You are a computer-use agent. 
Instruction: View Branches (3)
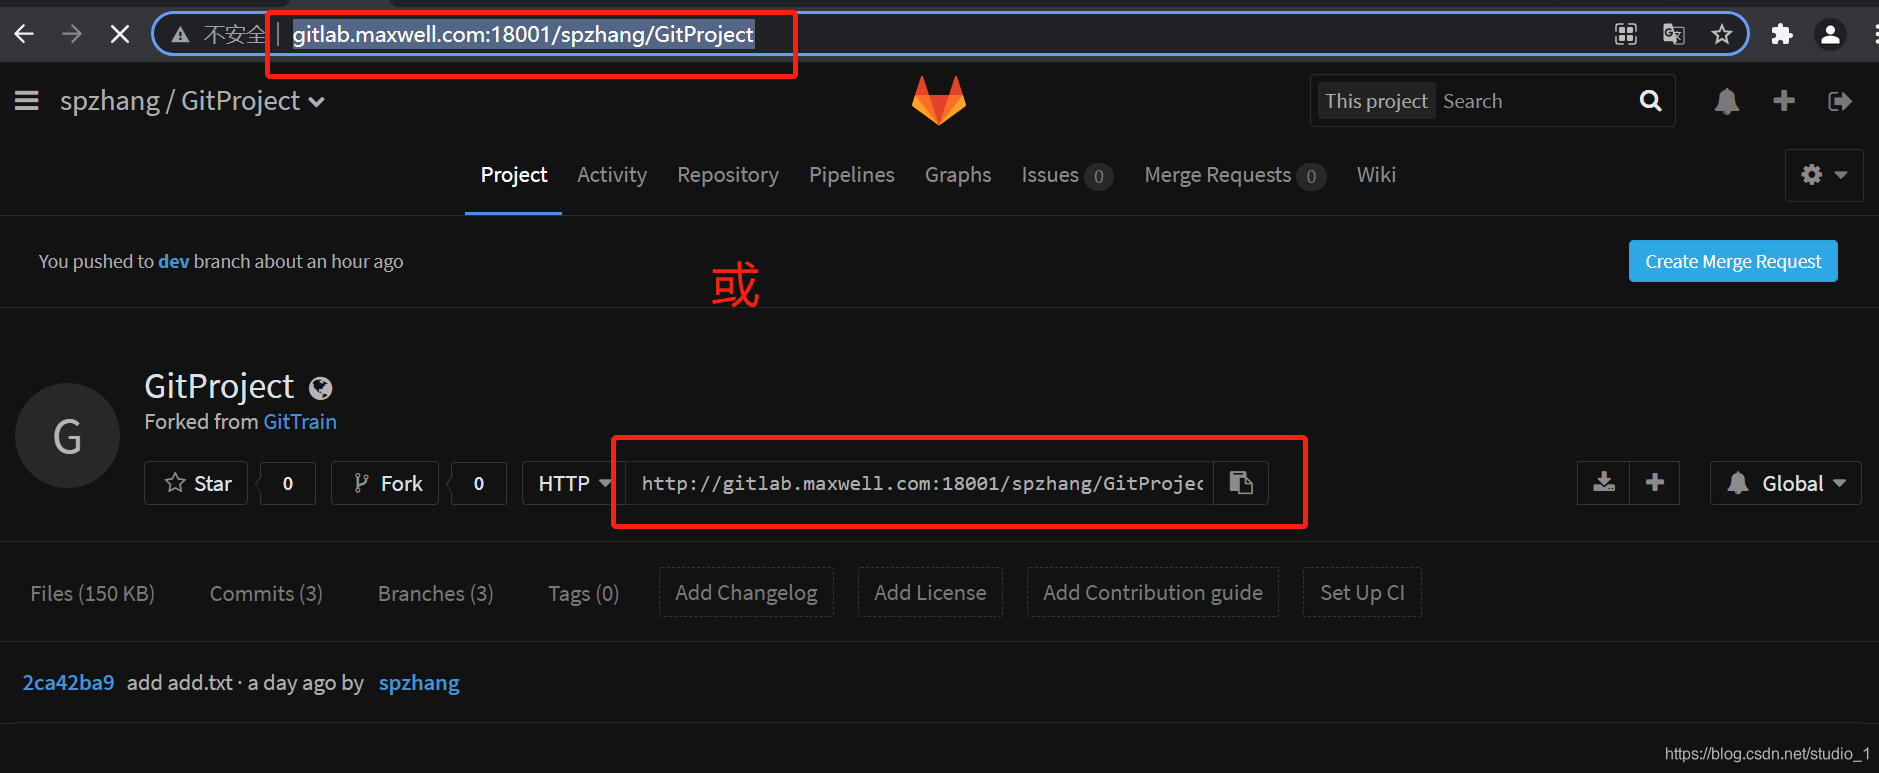(x=435, y=593)
